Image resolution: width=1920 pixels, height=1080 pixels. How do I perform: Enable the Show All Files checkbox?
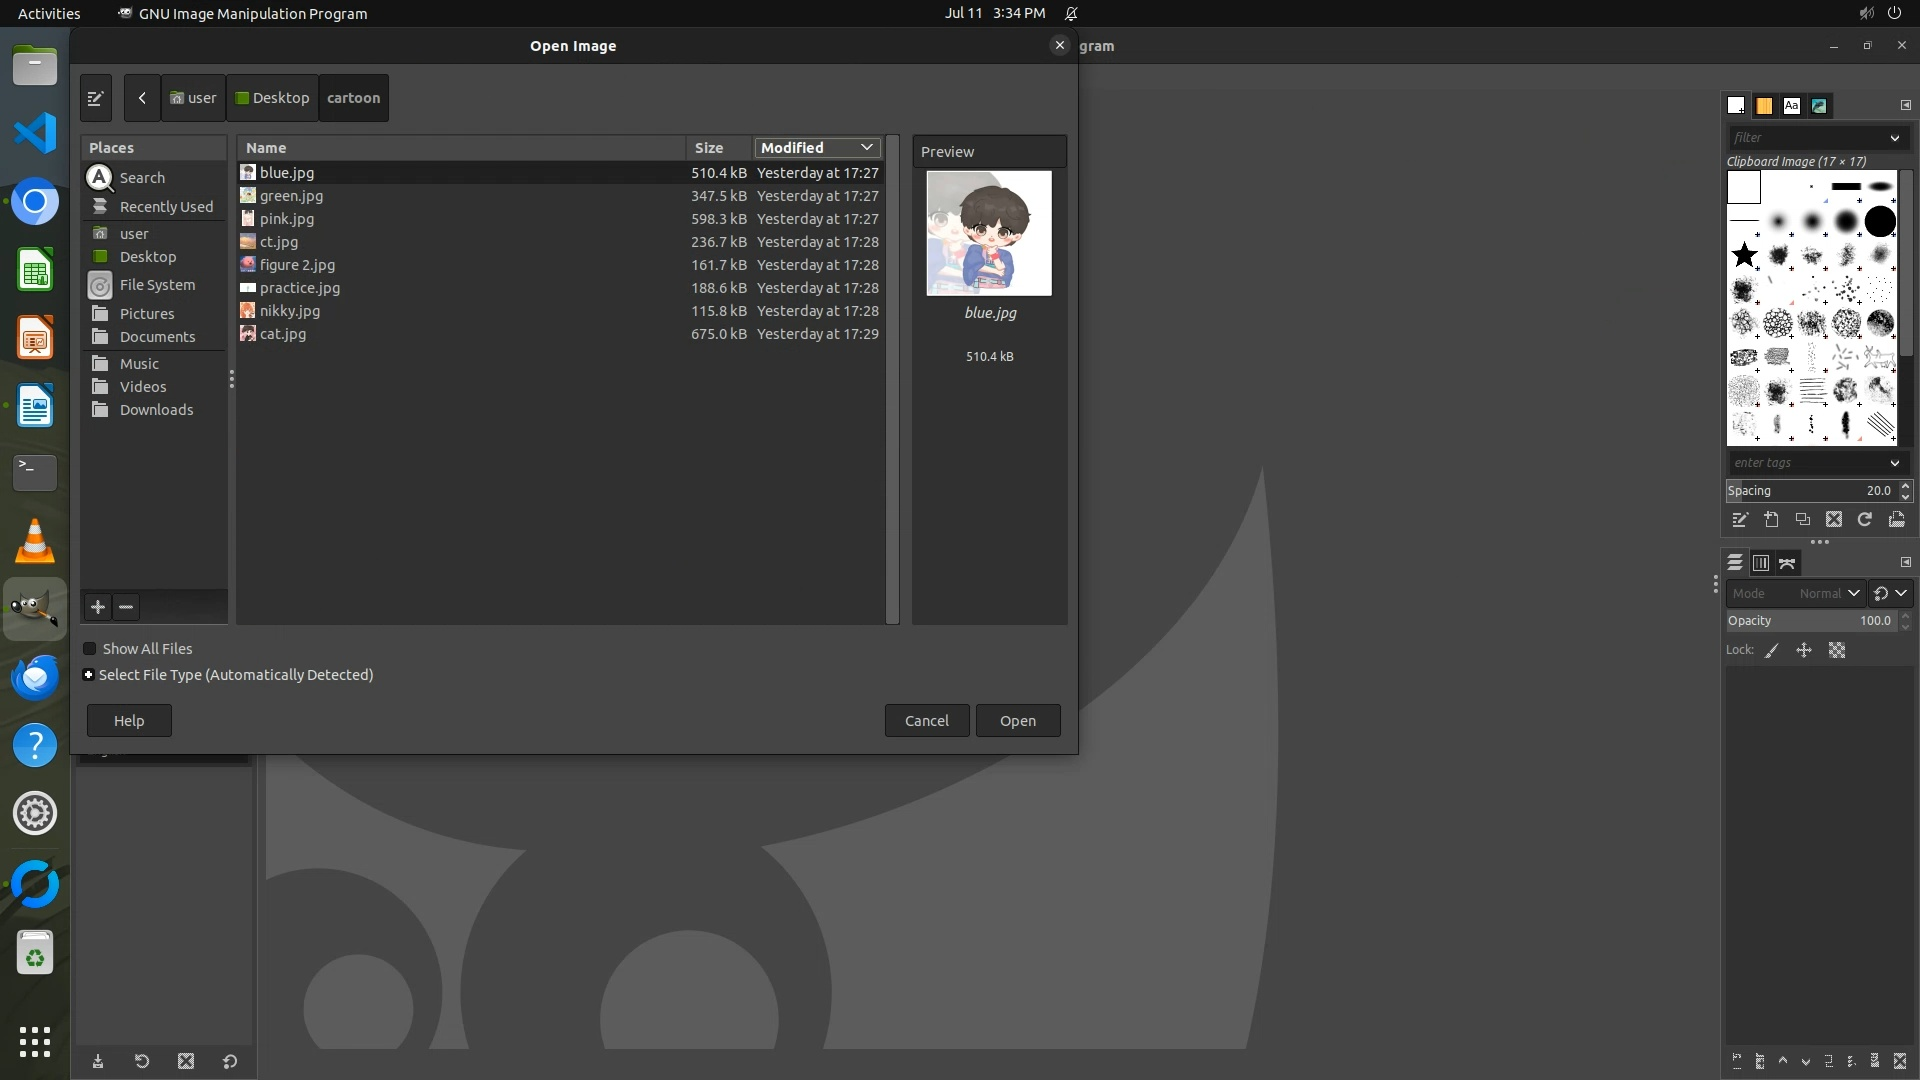point(90,649)
